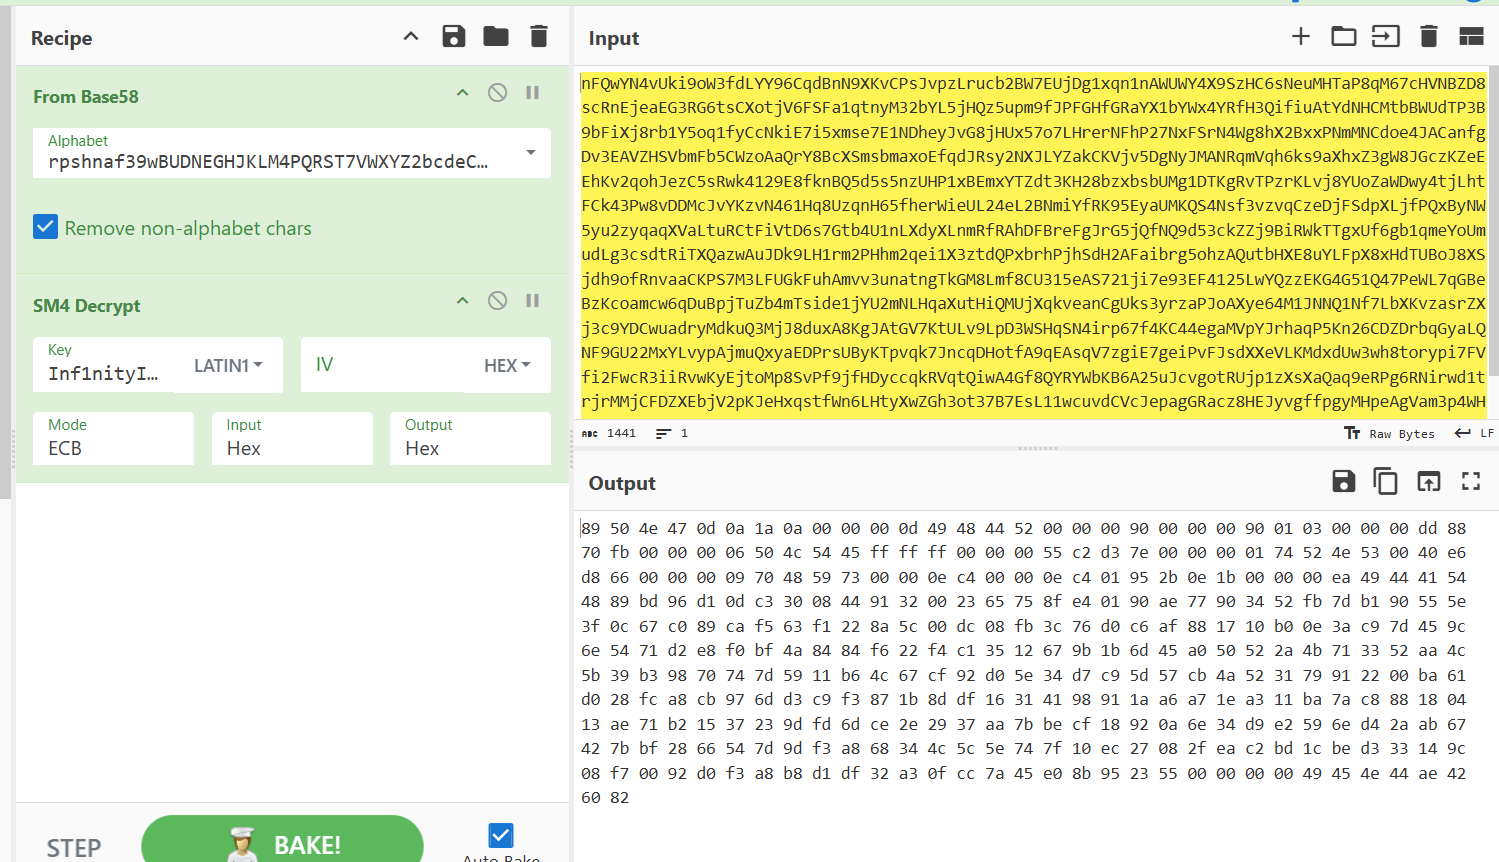Click the STEP button
Viewport: 1499px width, 862px height.
click(x=74, y=847)
